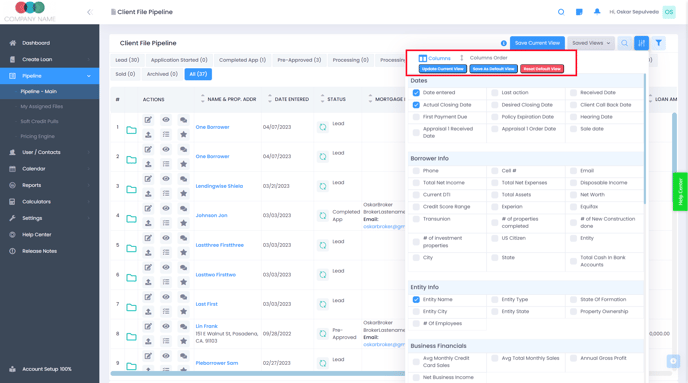
Task: Open the notes icon in top bar
Action: click(x=579, y=12)
